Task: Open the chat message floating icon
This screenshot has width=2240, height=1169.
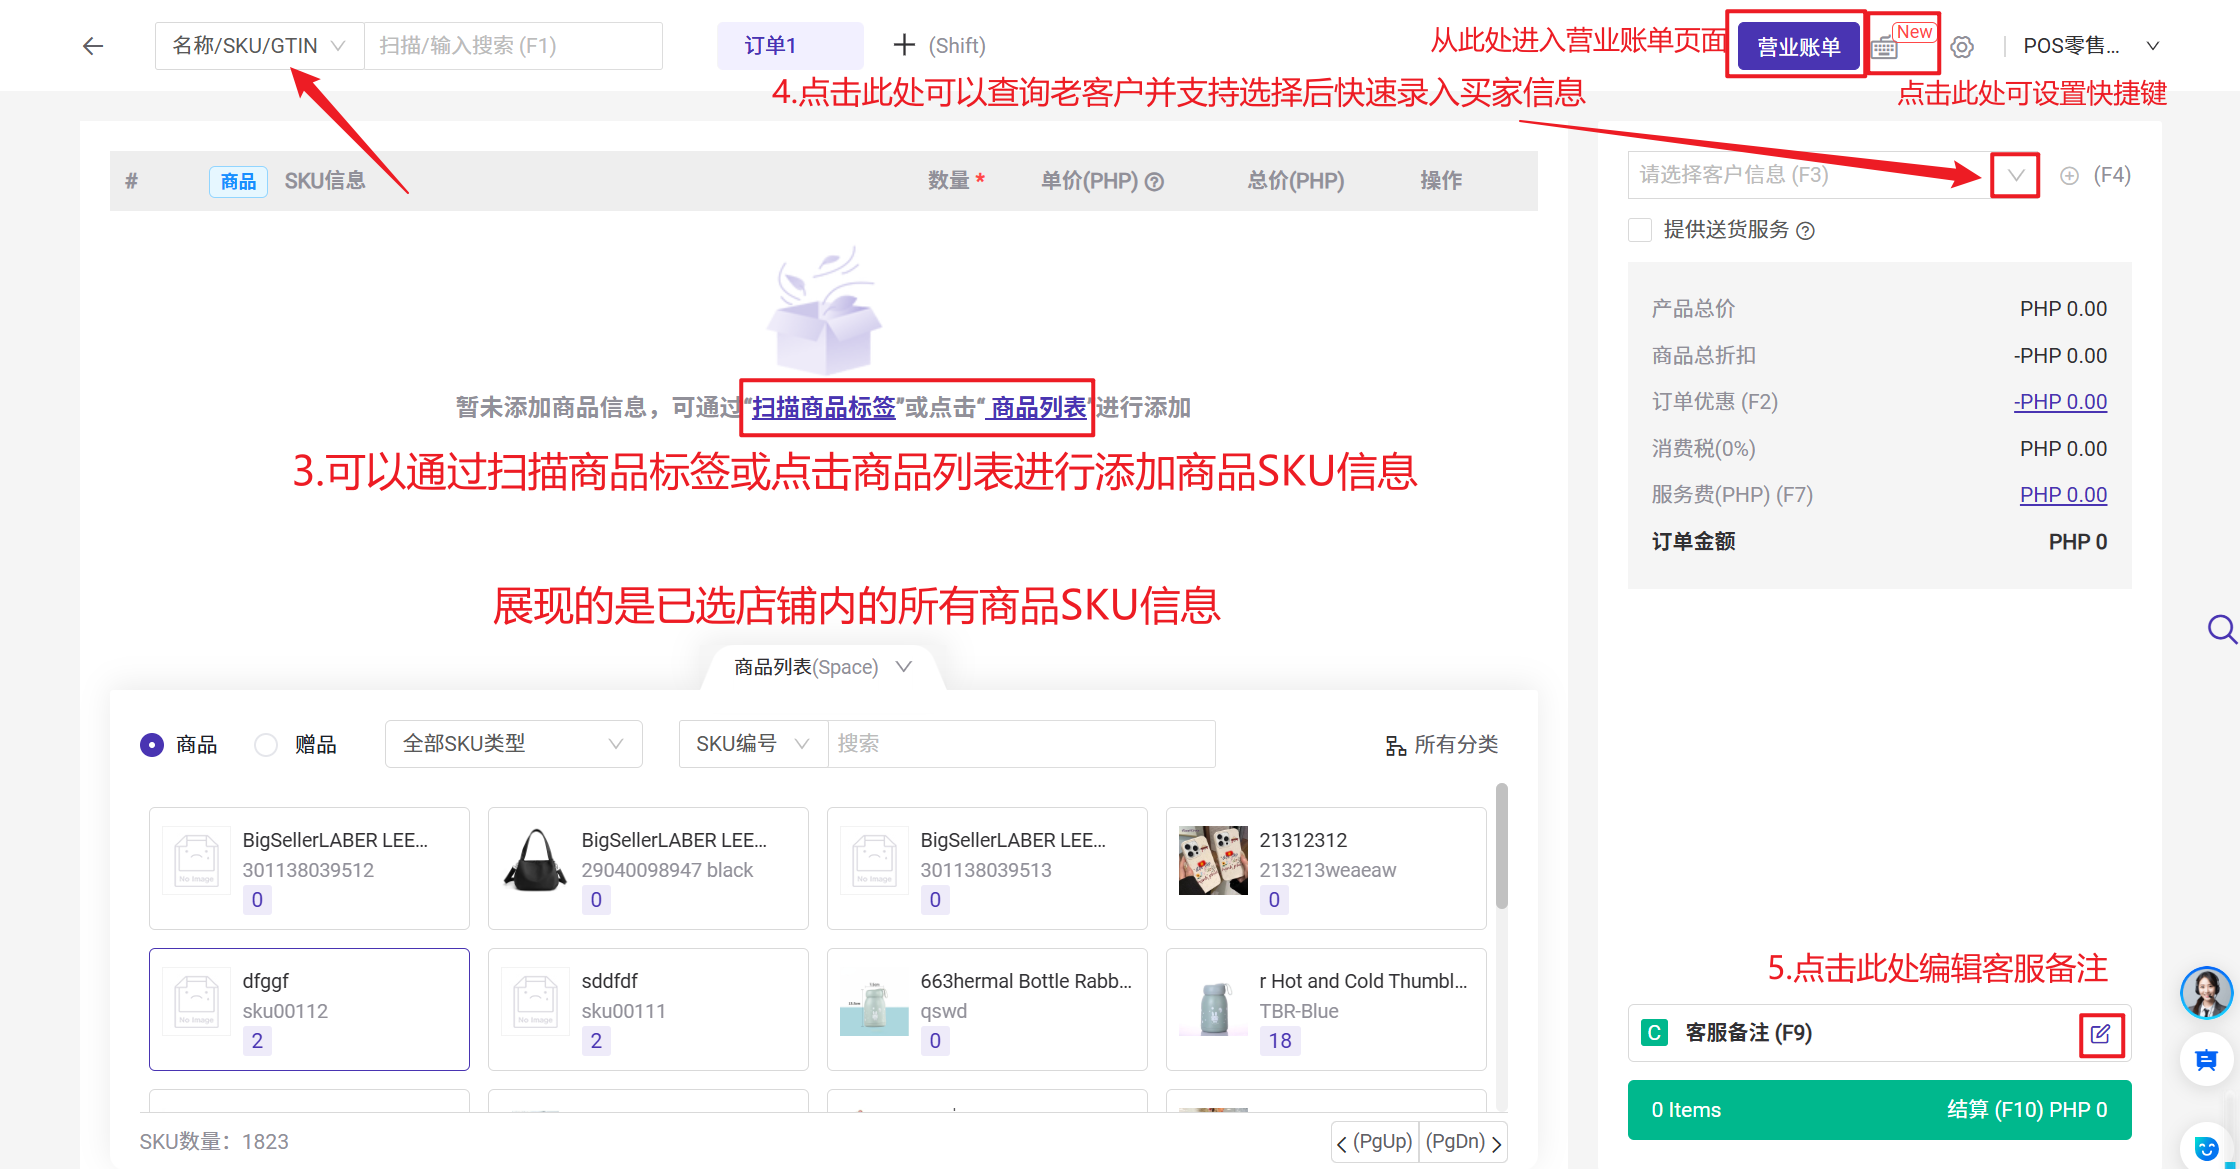Action: [x=2206, y=1060]
